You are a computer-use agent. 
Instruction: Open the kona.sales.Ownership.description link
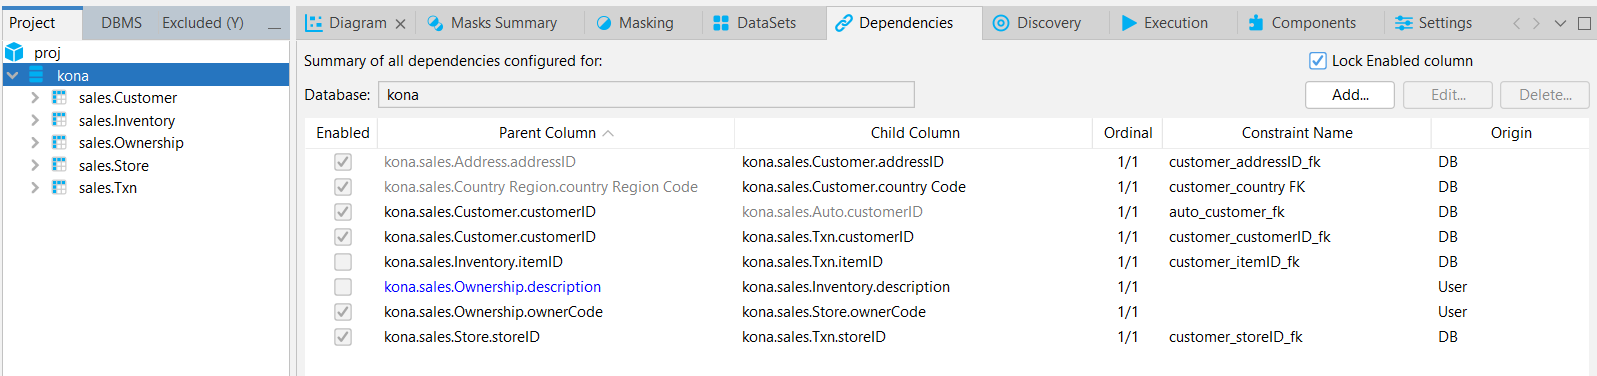pyautogui.click(x=492, y=287)
